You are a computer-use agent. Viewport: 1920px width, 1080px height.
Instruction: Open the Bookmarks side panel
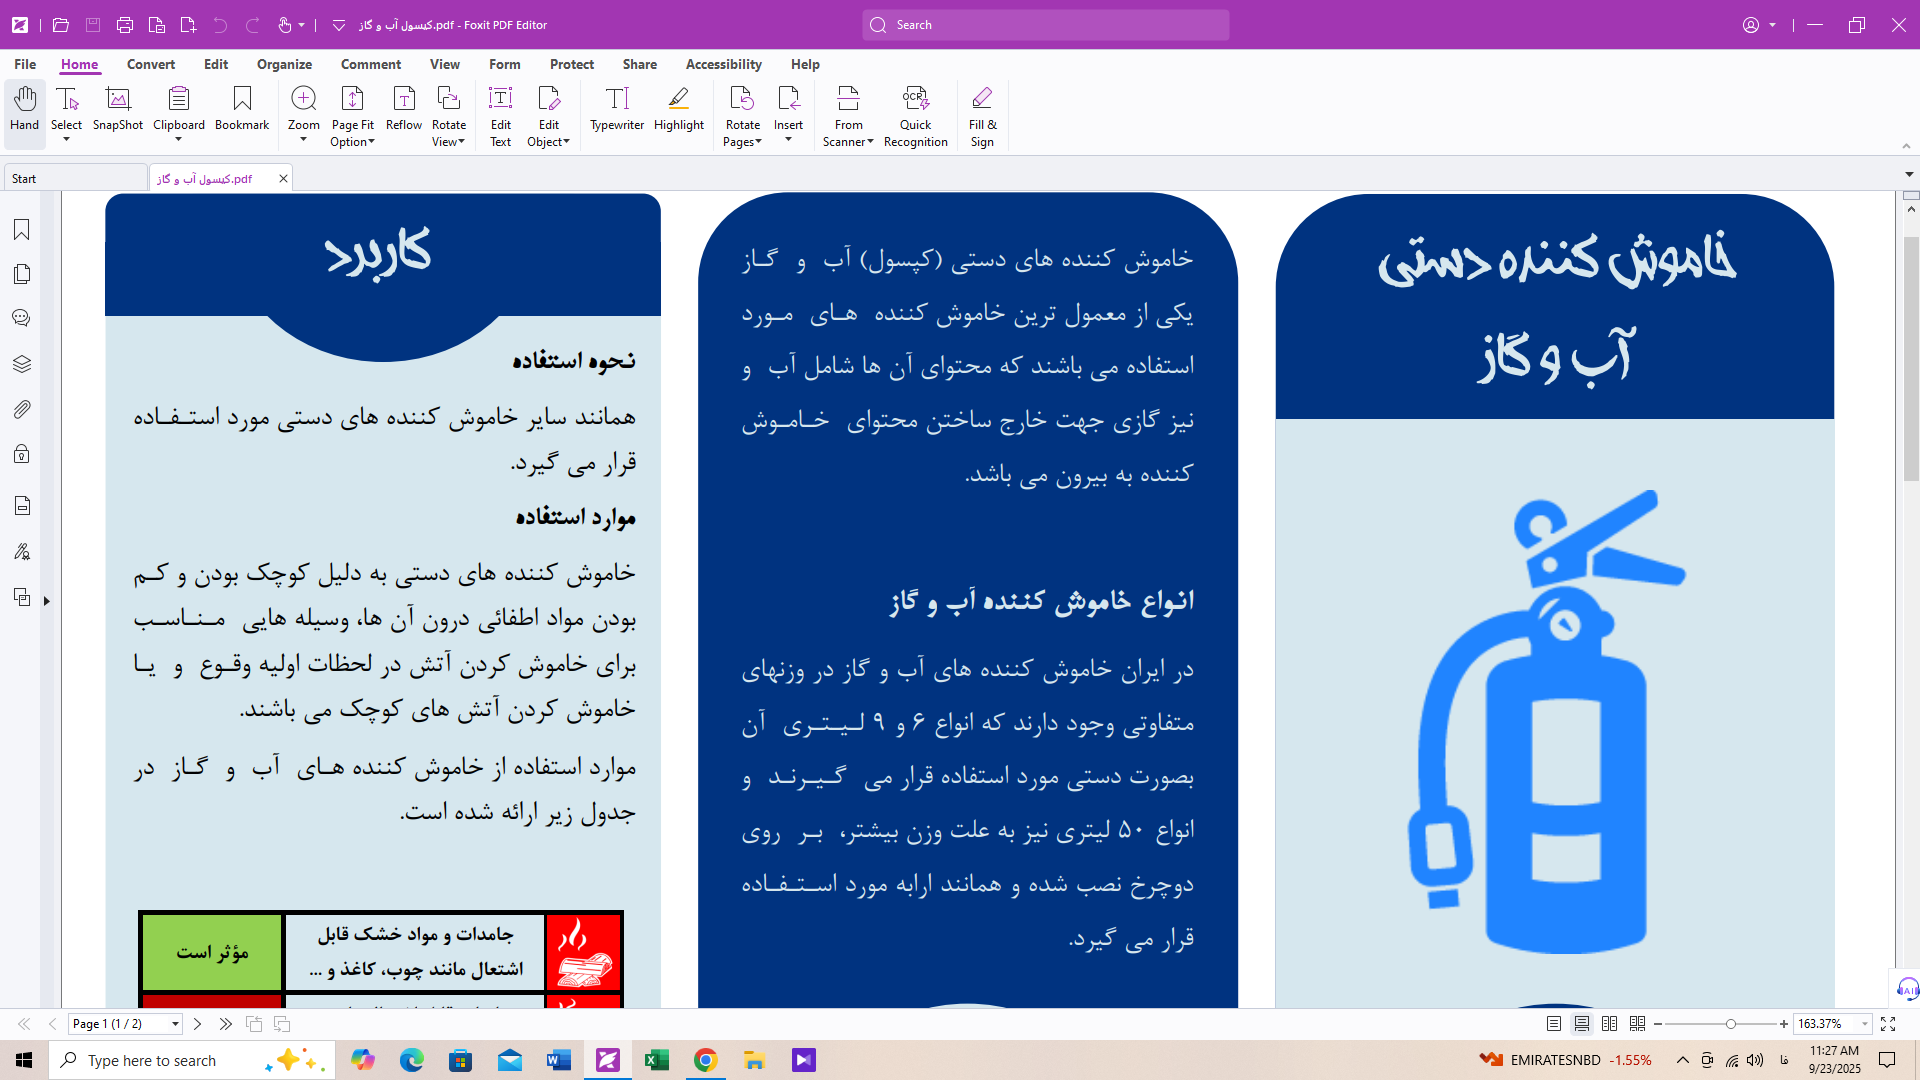tap(22, 230)
